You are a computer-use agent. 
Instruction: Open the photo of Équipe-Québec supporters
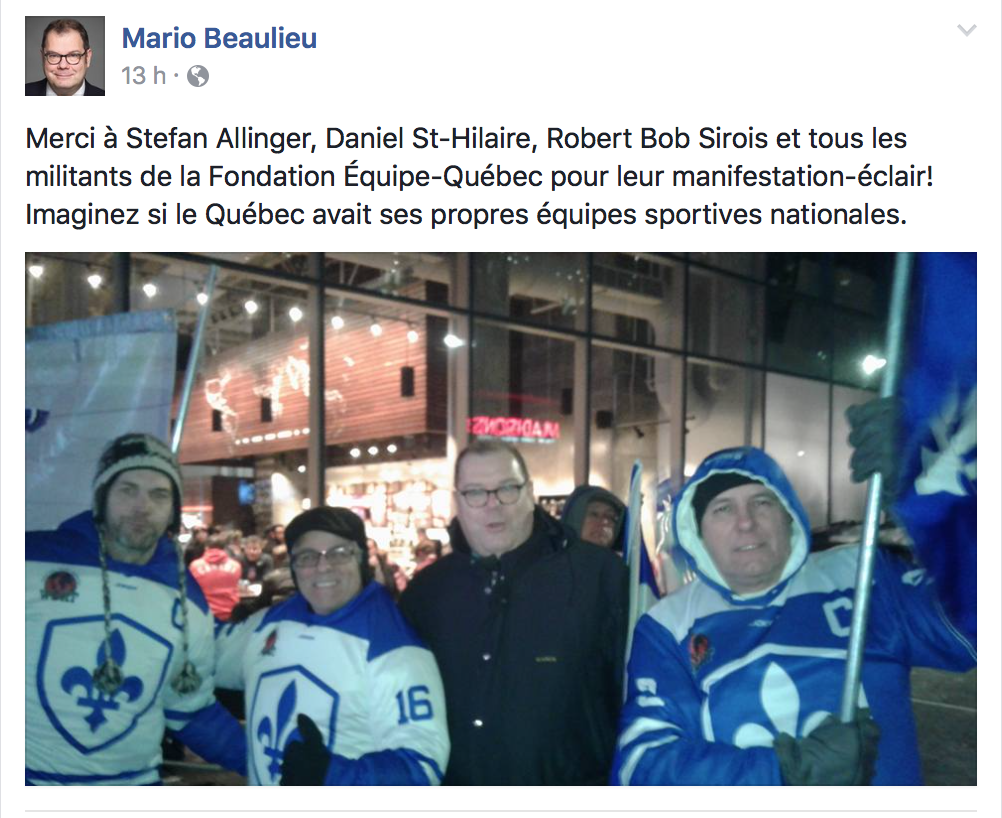[501, 519]
